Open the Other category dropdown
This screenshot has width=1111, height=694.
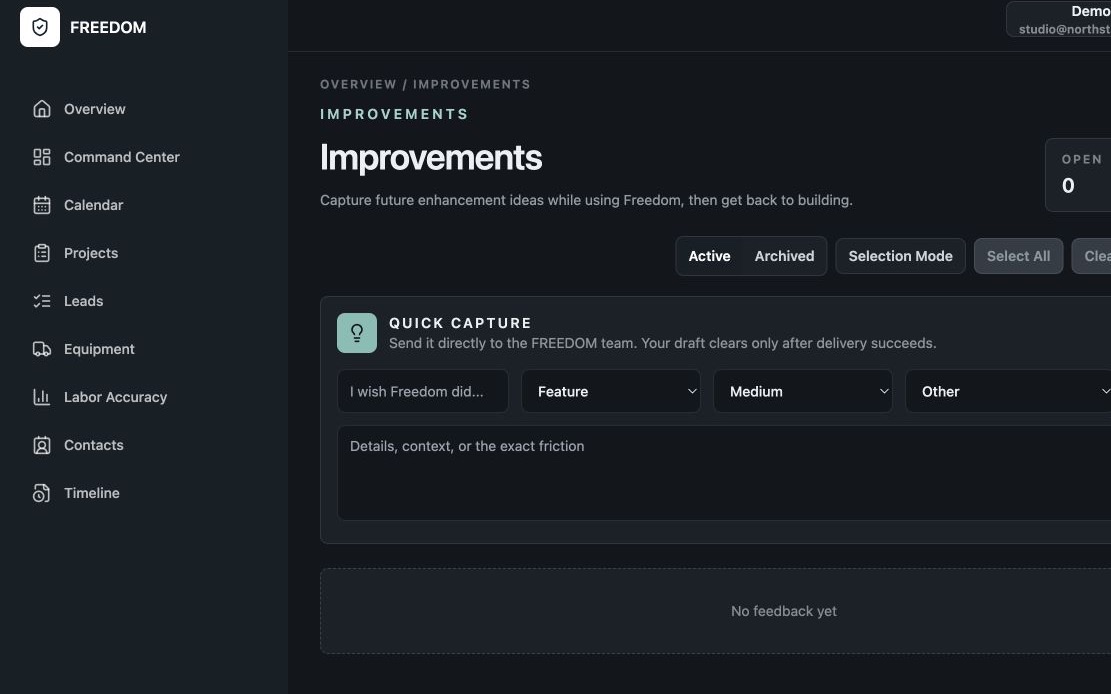(1008, 391)
